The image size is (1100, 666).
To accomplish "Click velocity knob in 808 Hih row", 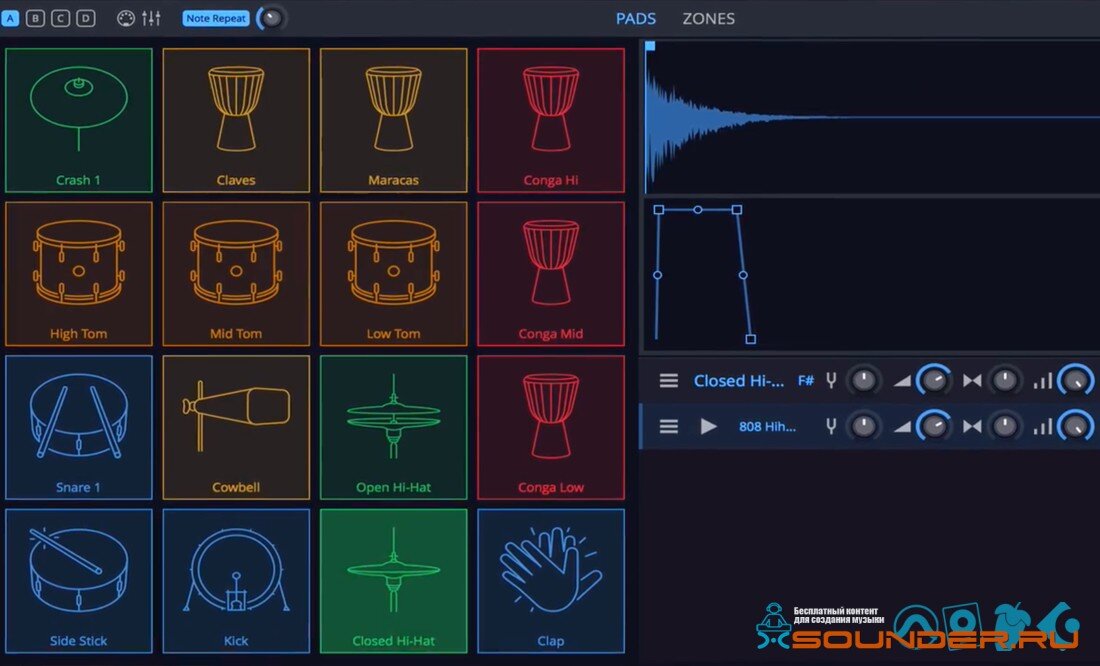I will click(x=1075, y=426).
